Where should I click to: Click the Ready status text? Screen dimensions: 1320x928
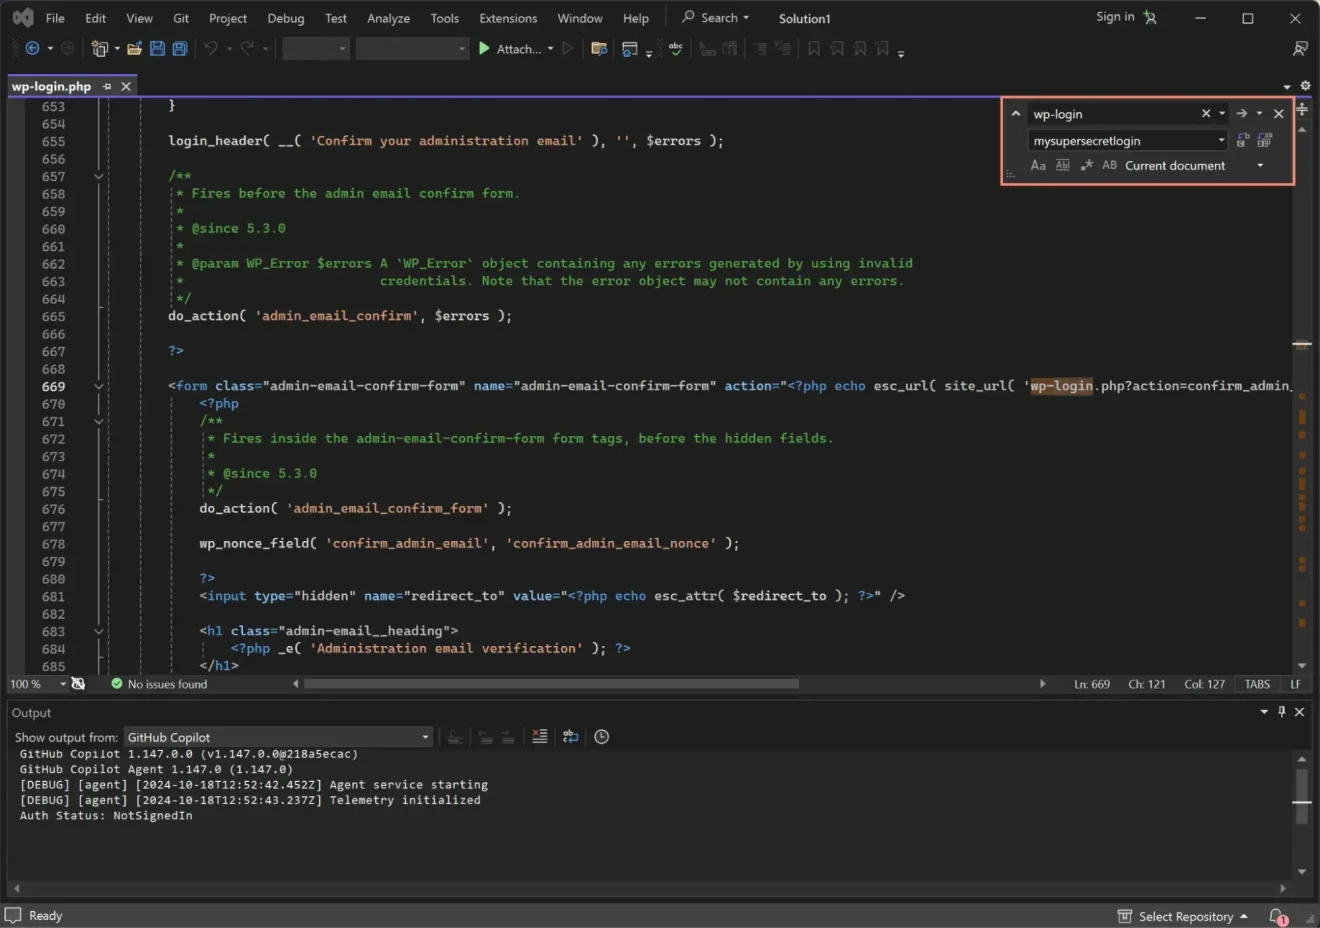point(45,916)
